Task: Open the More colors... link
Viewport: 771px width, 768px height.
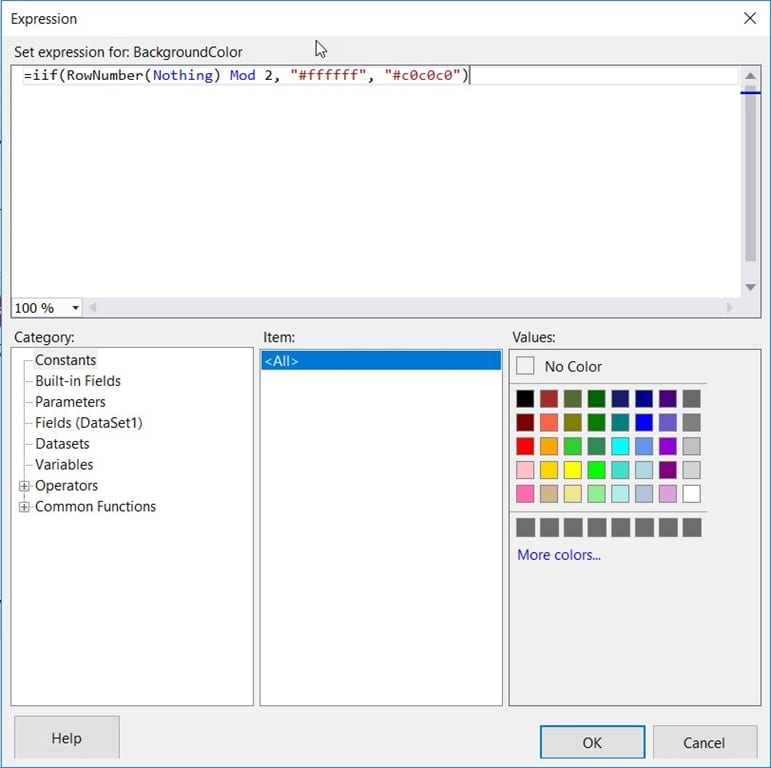Action: click(559, 555)
